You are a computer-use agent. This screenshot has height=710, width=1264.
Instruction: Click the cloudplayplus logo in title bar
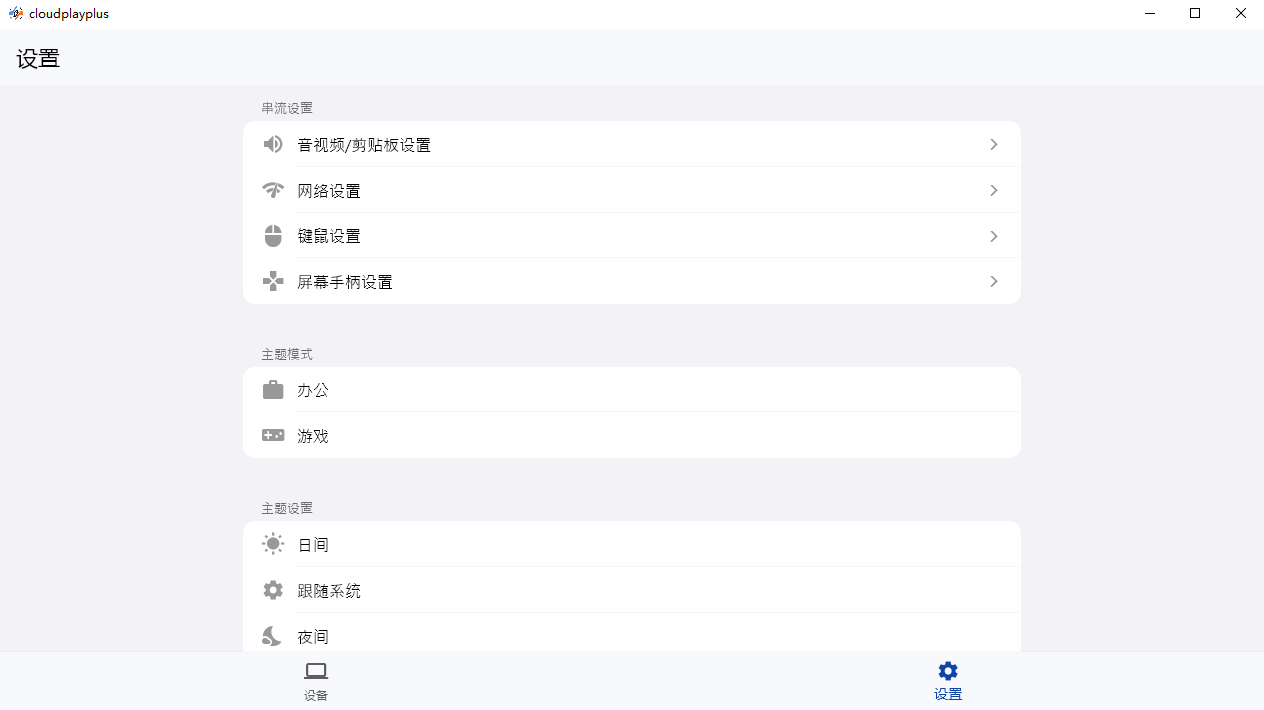click(17, 13)
